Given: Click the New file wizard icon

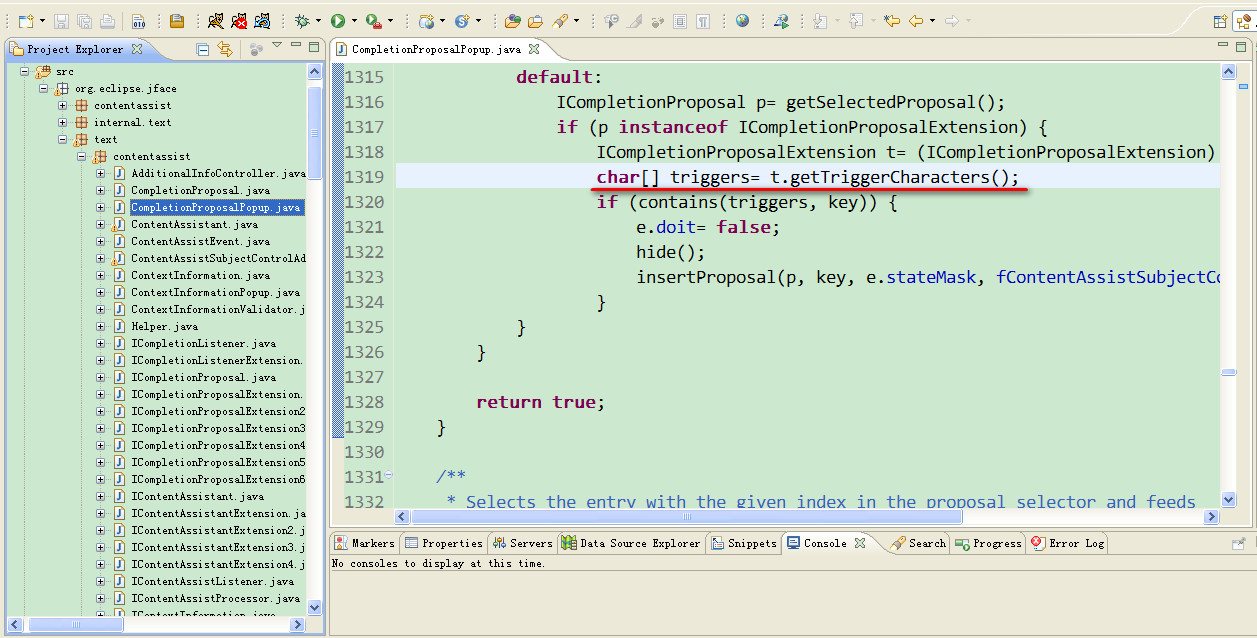Looking at the screenshot, I should pos(26,20).
